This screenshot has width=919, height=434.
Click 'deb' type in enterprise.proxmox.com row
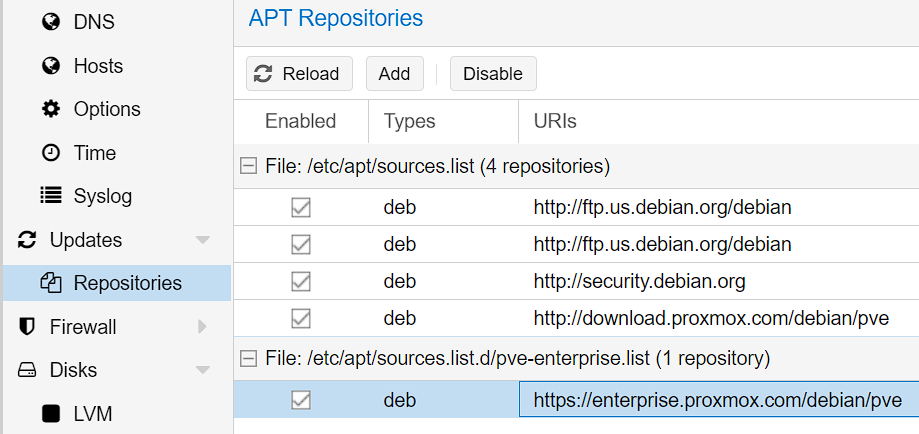[400, 400]
